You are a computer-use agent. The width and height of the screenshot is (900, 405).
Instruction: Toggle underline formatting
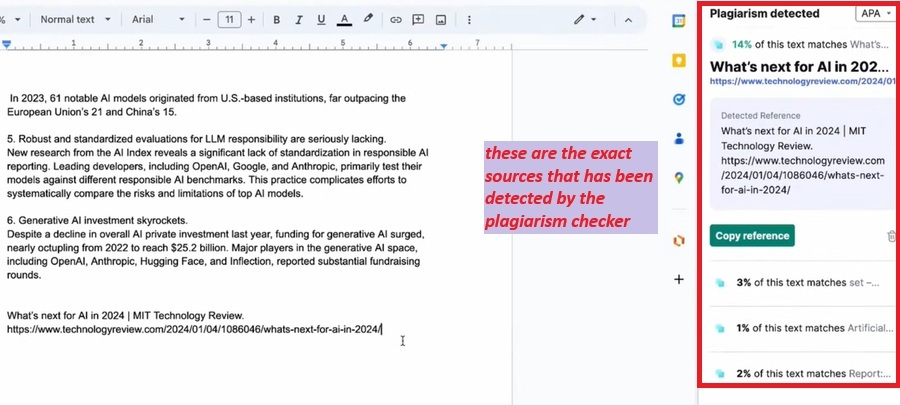pos(321,20)
